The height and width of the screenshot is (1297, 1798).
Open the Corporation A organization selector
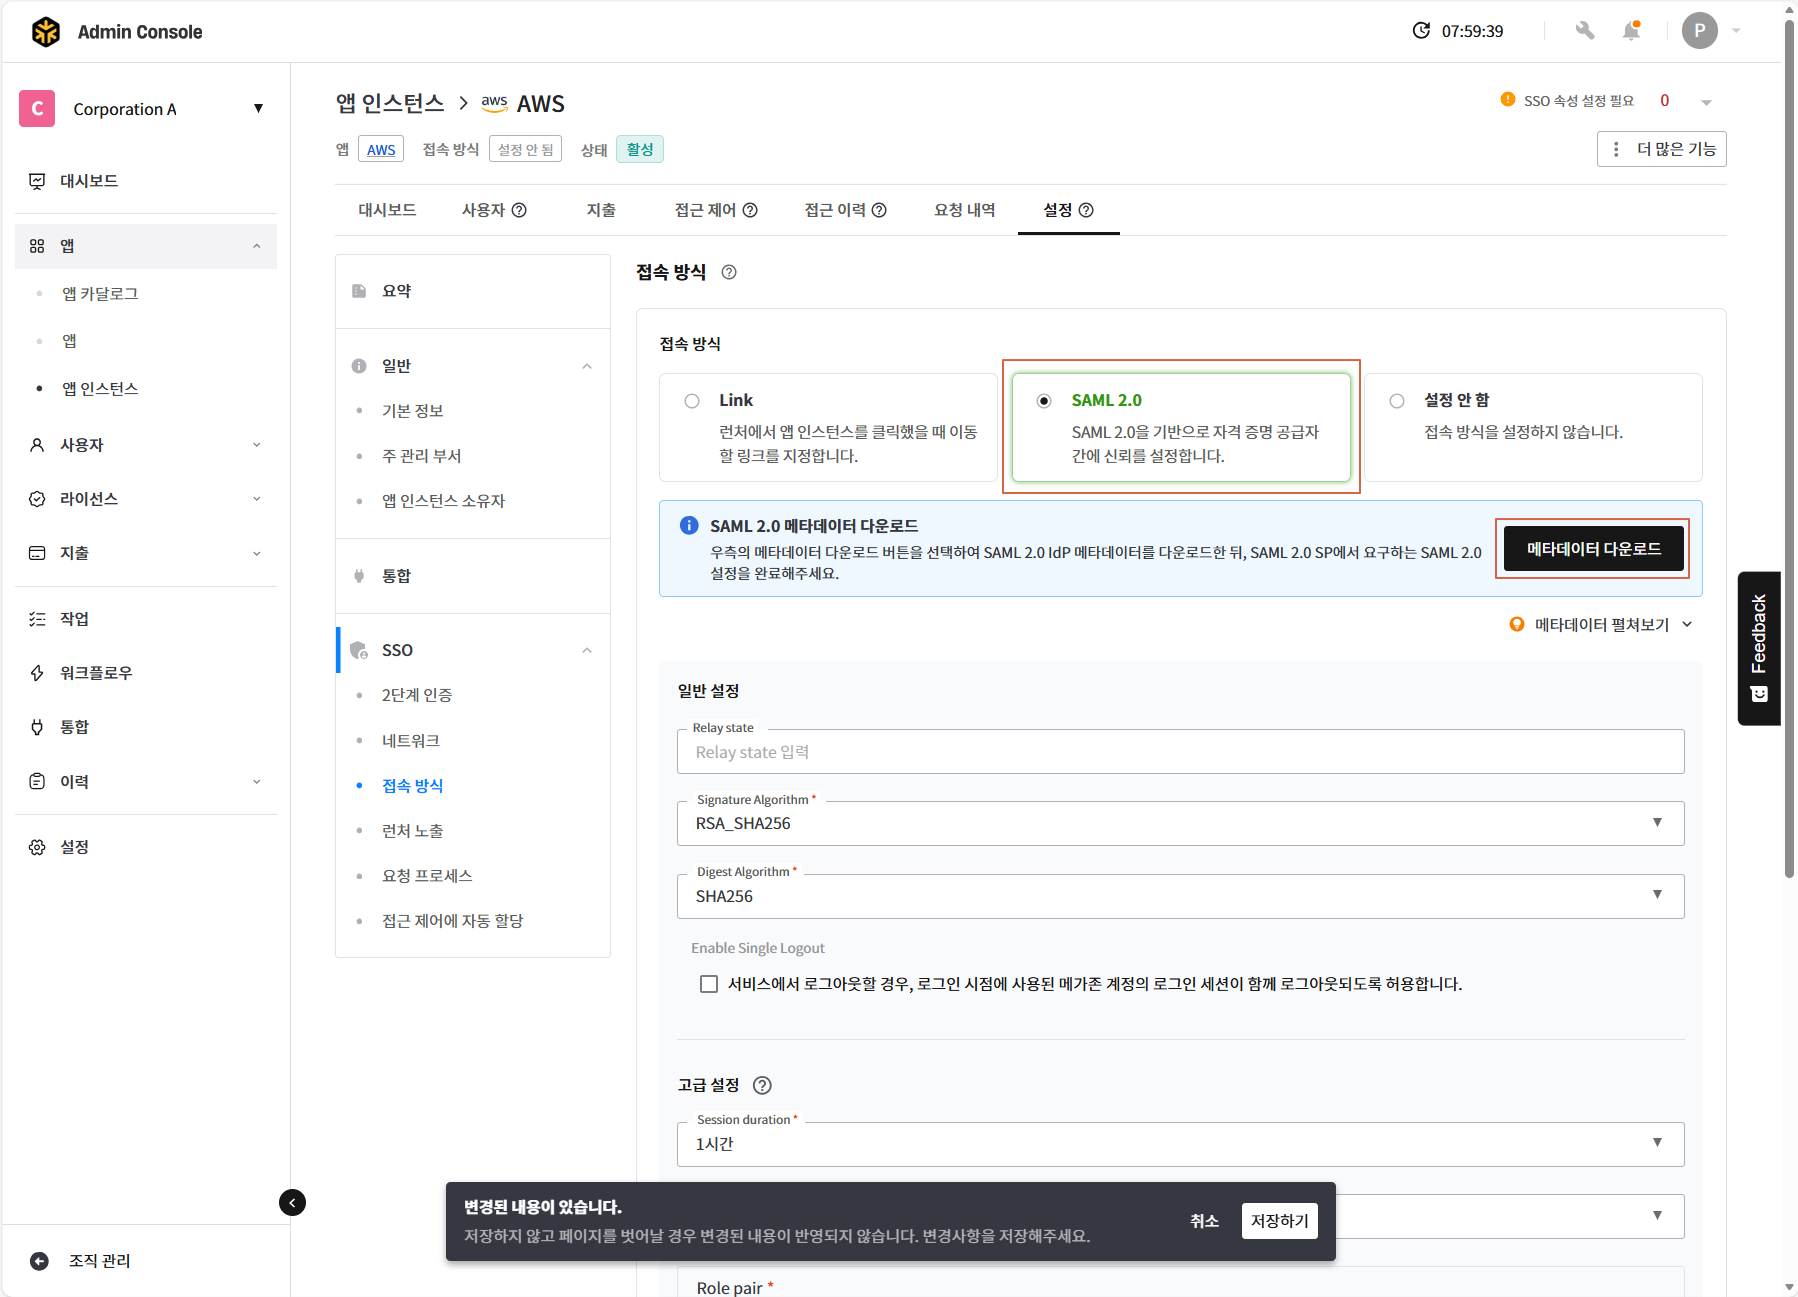coord(145,109)
